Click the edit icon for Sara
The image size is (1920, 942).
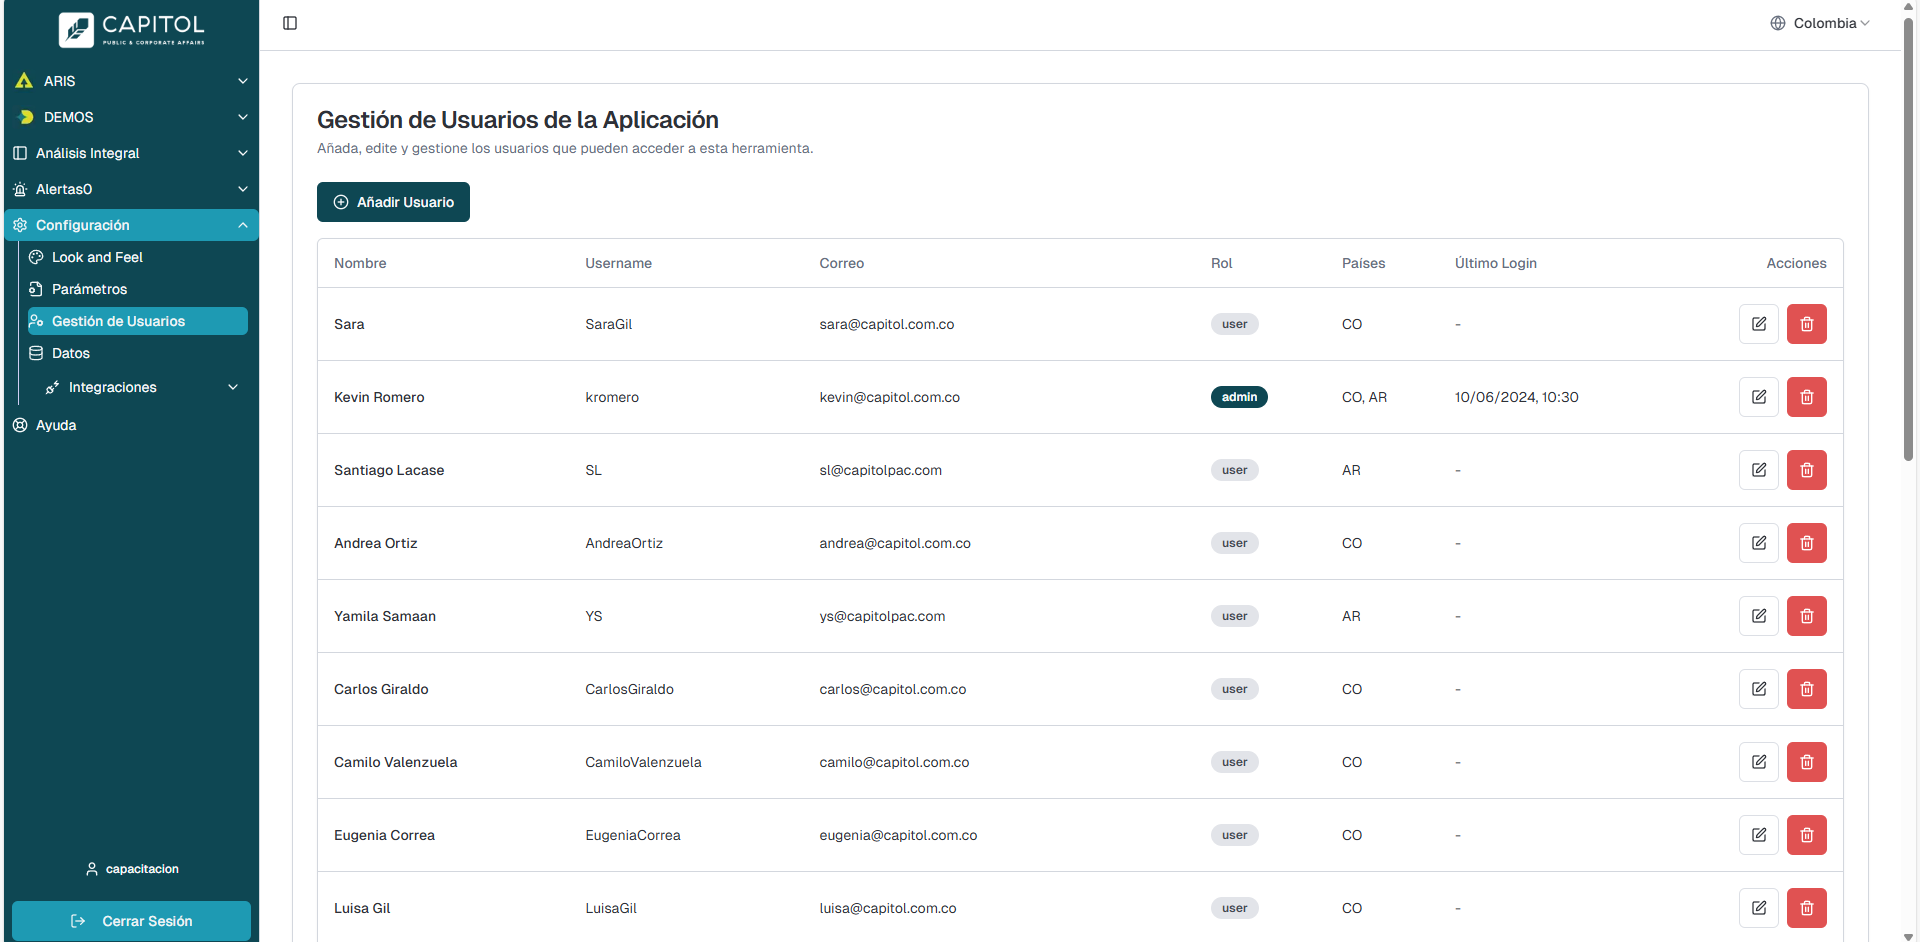[x=1758, y=324]
